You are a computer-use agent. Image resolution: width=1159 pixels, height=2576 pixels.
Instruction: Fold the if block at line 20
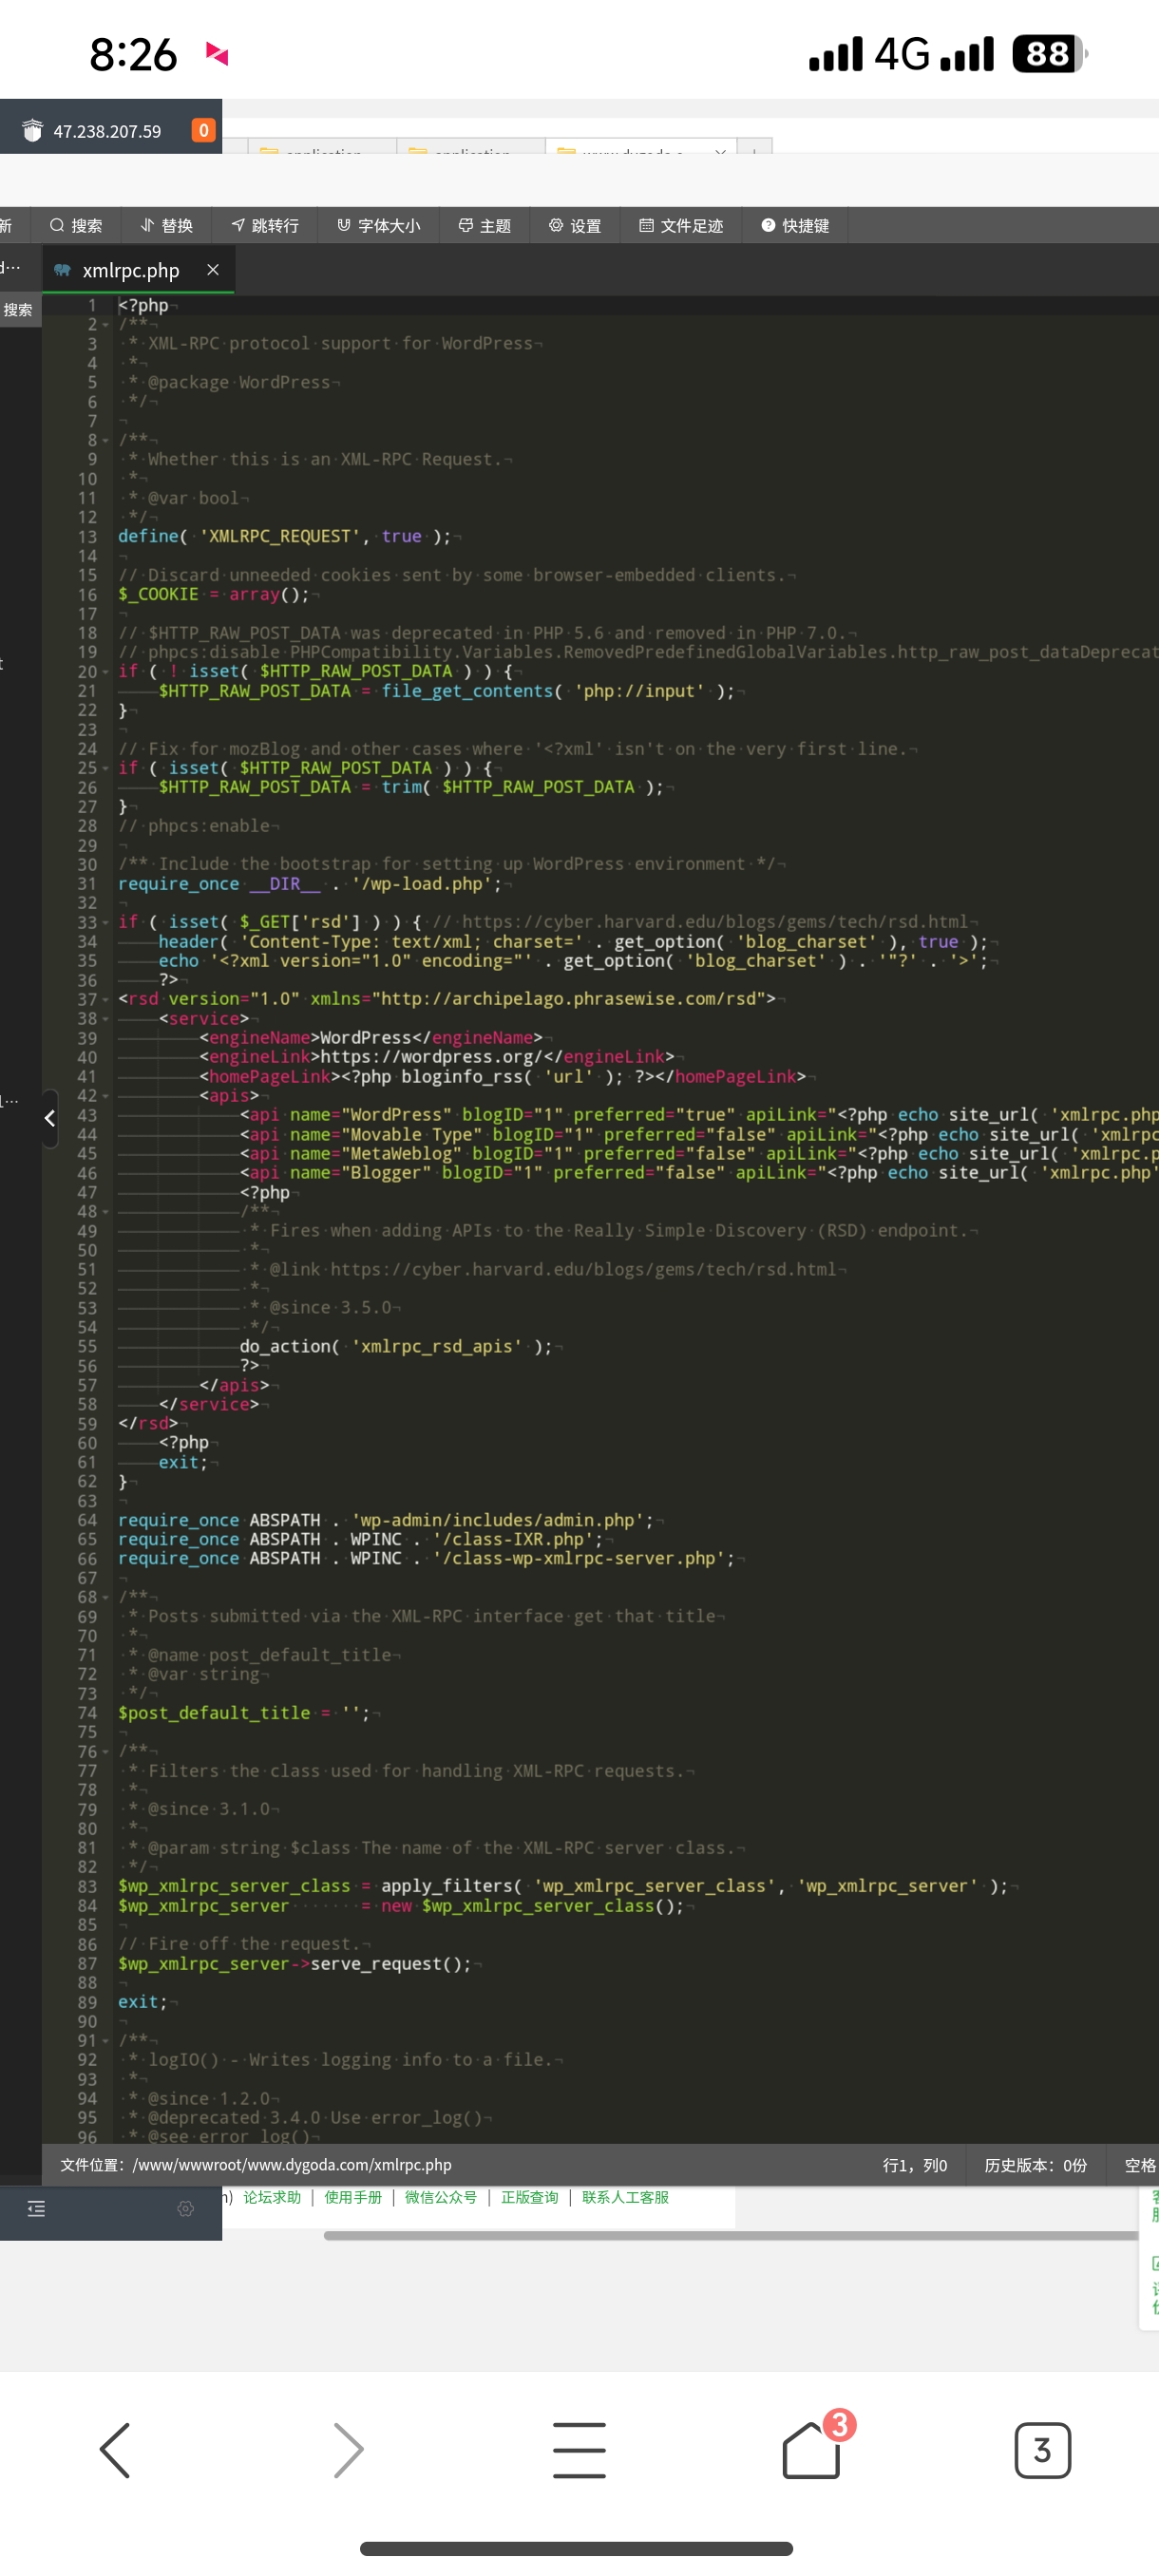[105, 672]
